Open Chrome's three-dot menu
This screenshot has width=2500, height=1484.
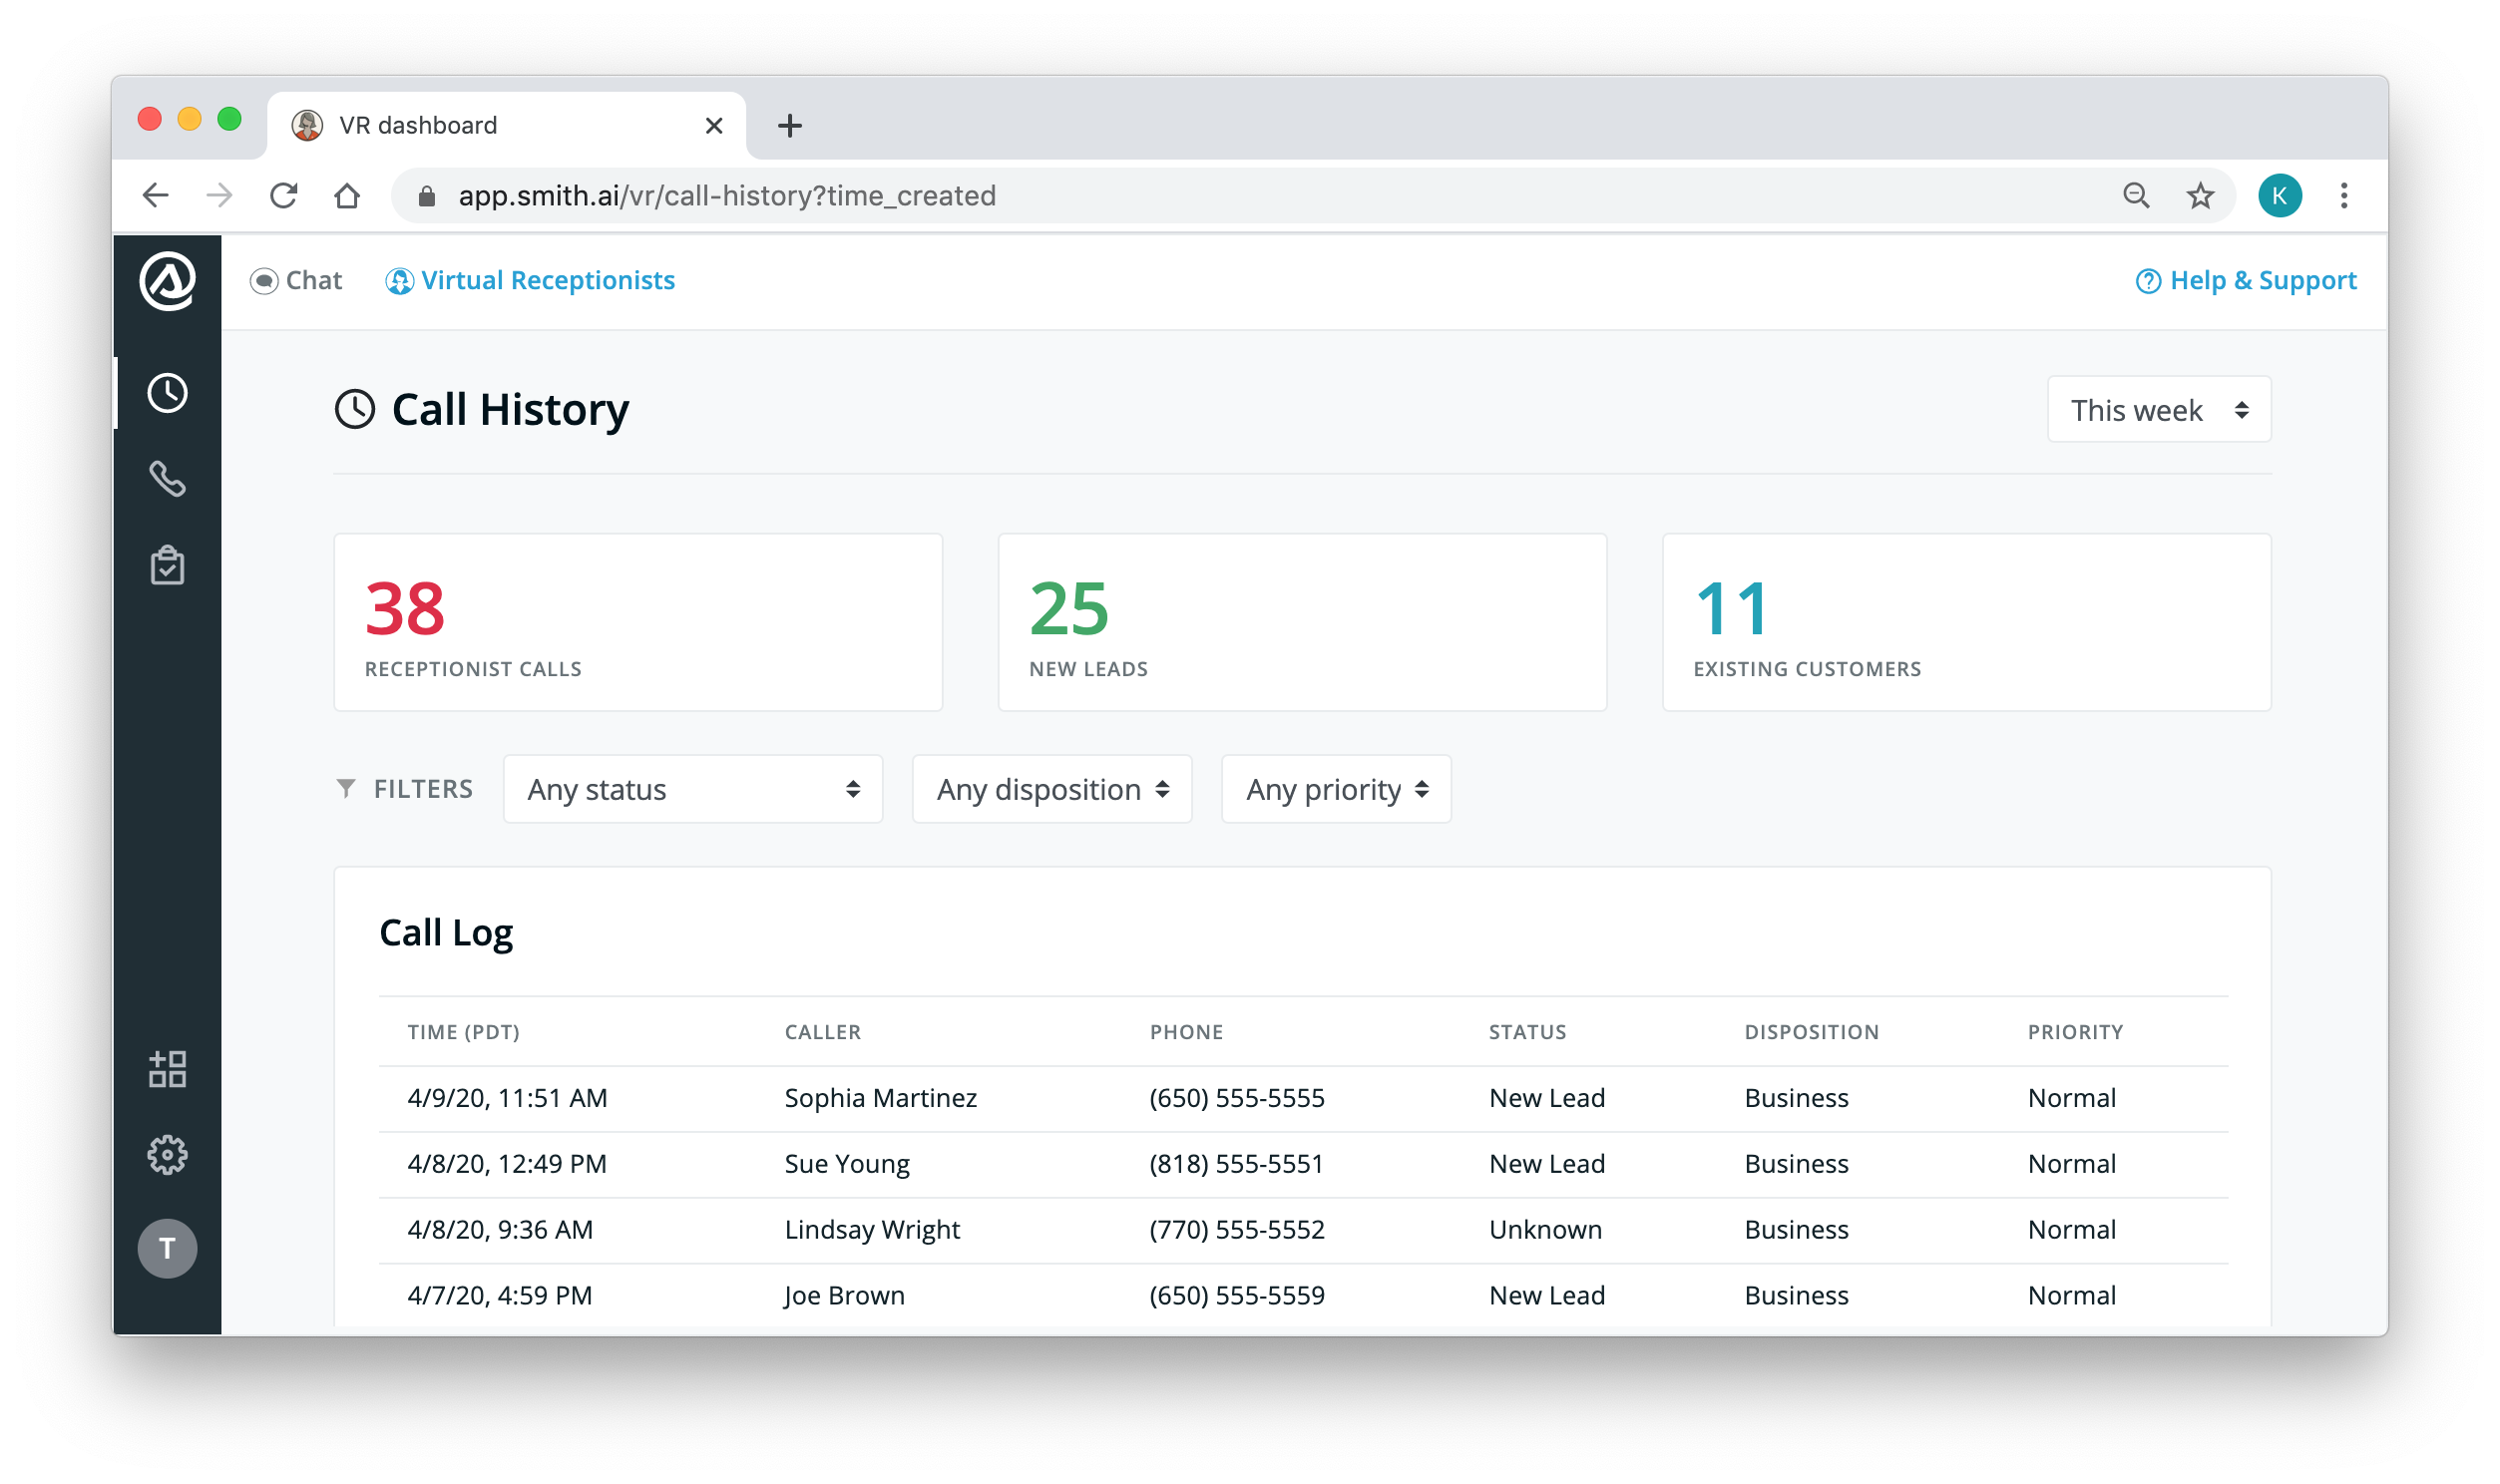point(2343,195)
